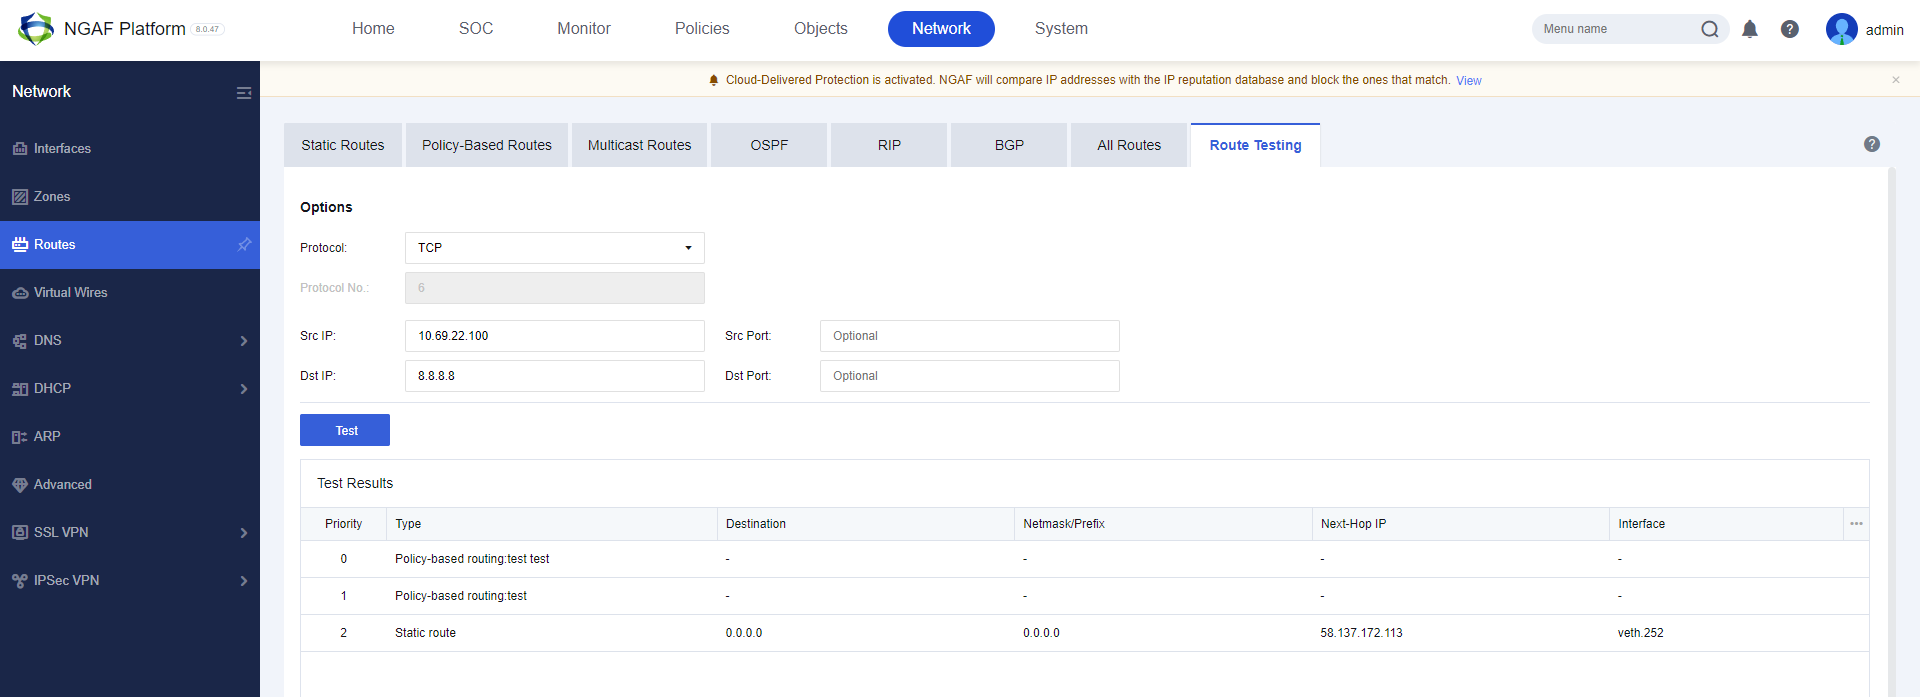Image resolution: width=1920 pixels, height=697 pixels.
Task: Select the Interfaces sidebar item
Action: [62, 149]
